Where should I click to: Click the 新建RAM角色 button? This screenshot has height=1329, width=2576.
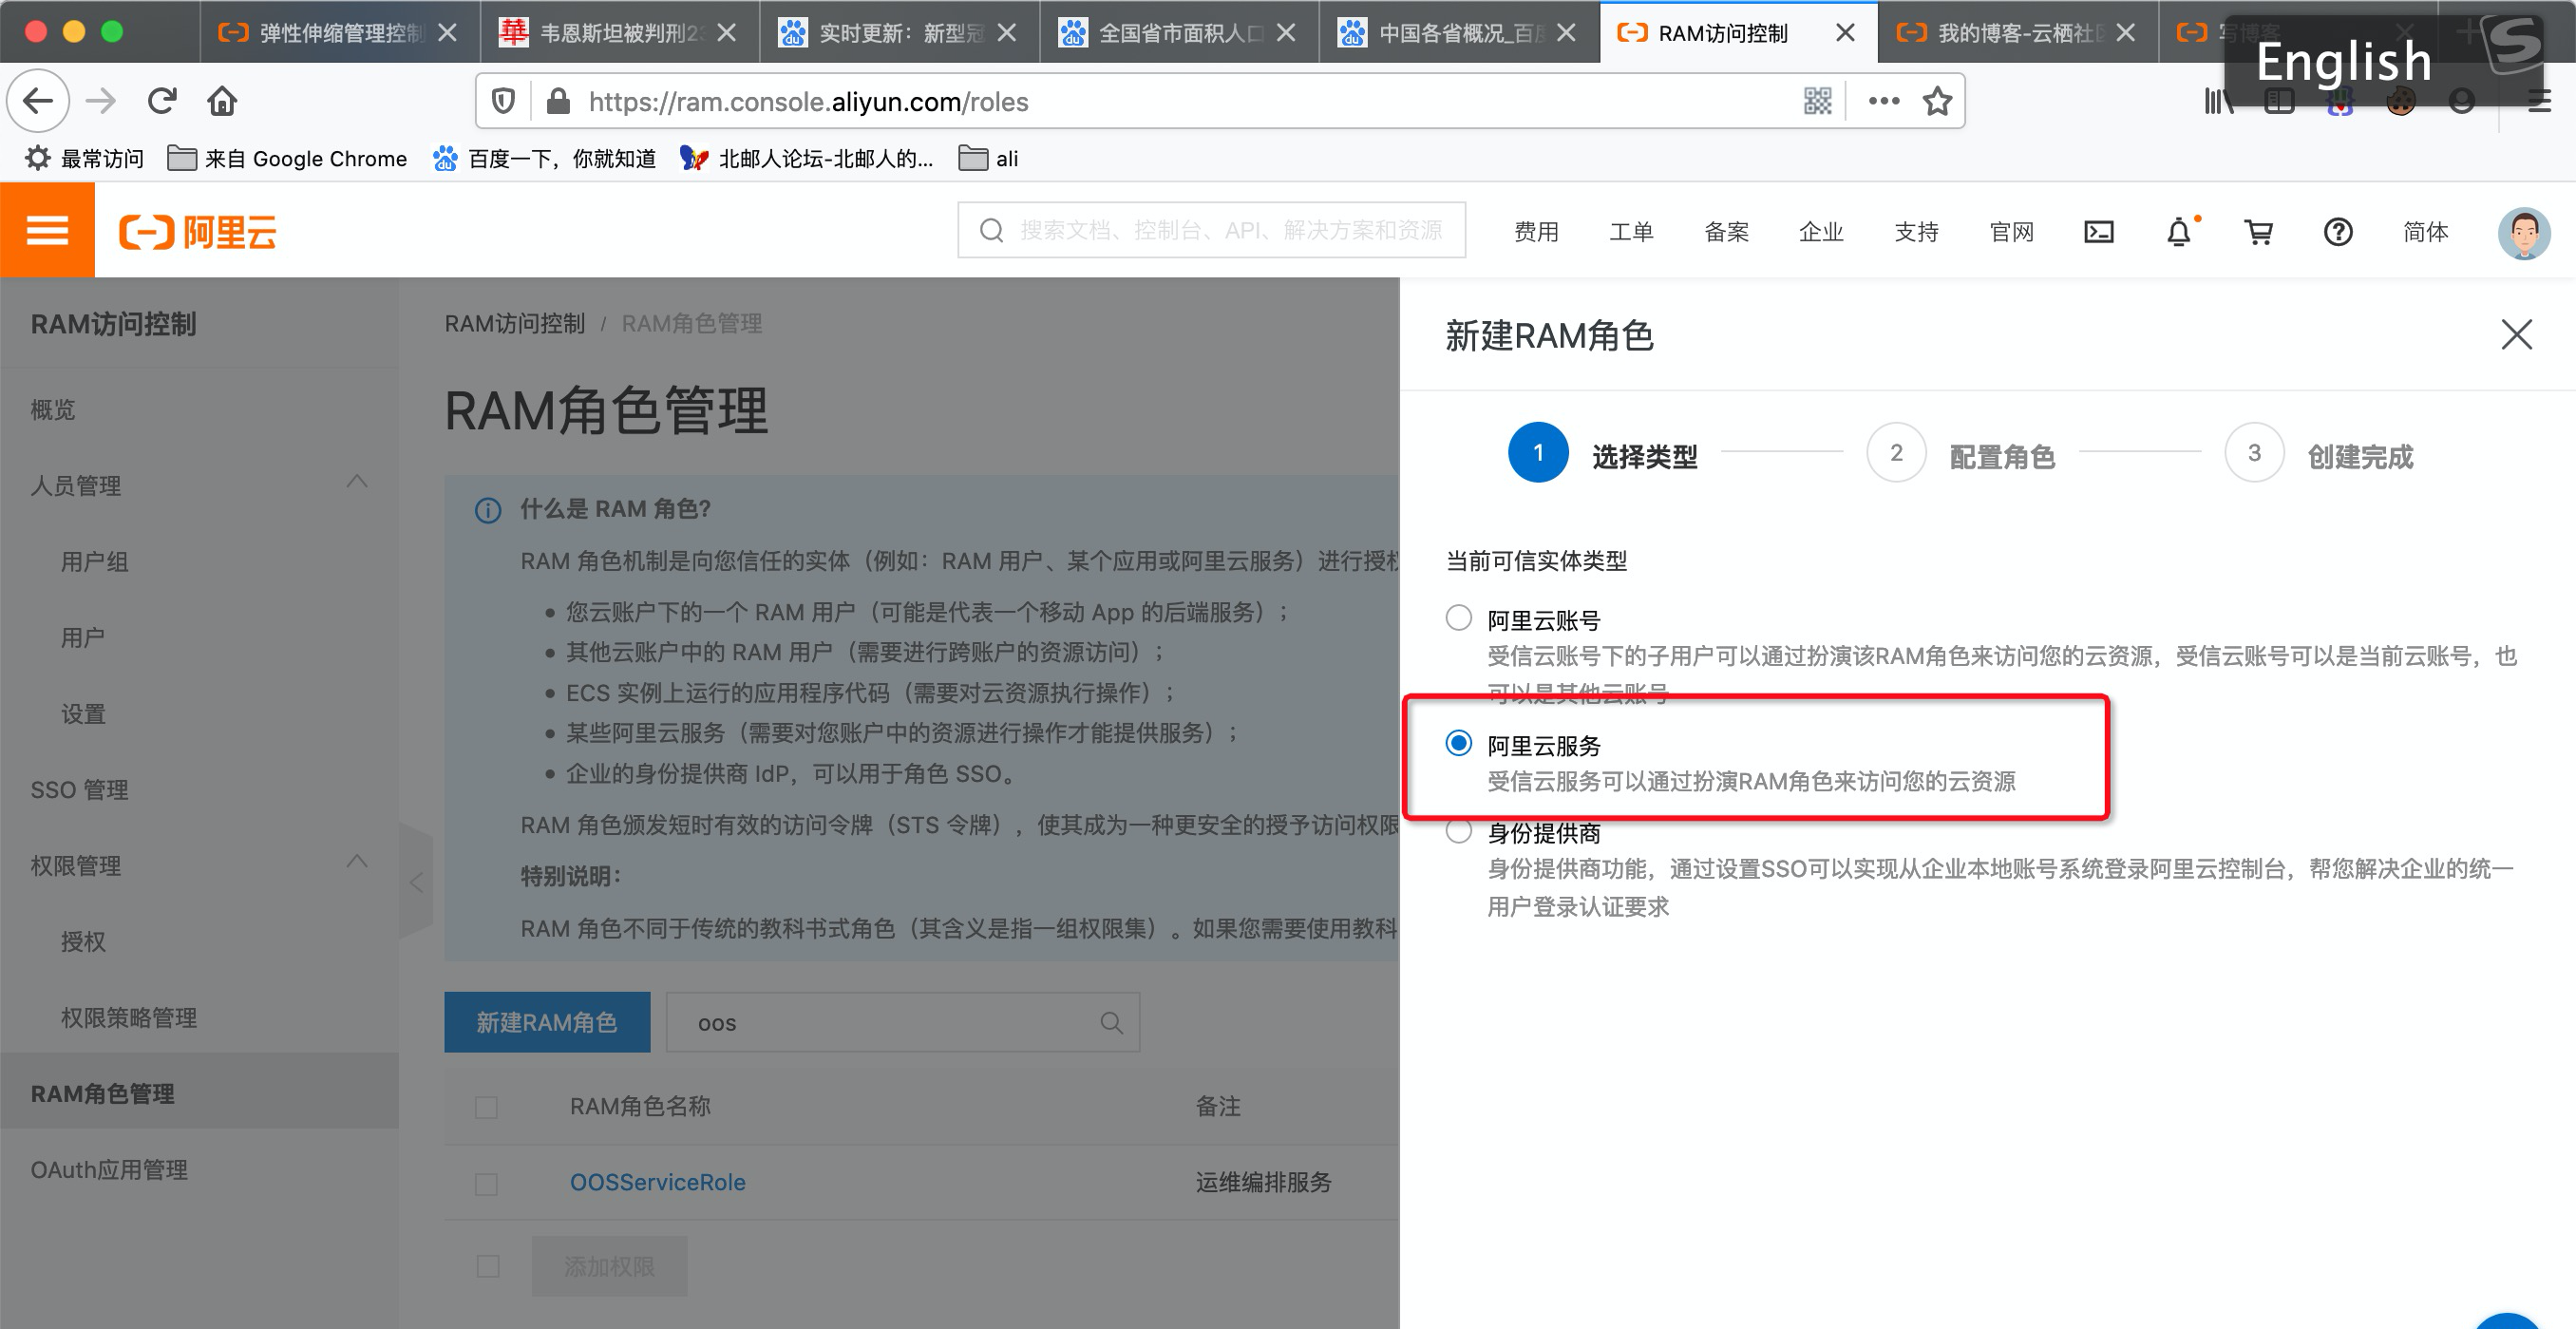[x=547, y=1022]
